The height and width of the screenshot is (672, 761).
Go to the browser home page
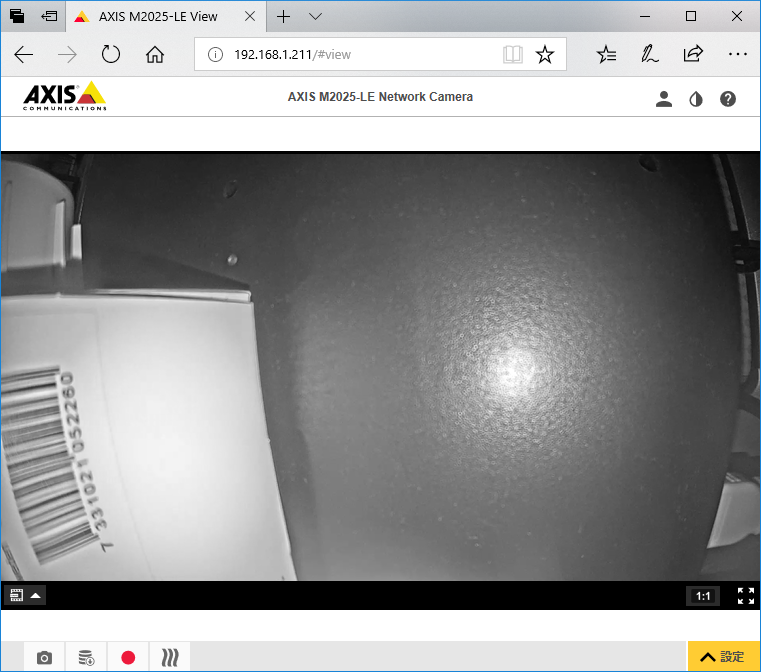(x=155, y=54)
